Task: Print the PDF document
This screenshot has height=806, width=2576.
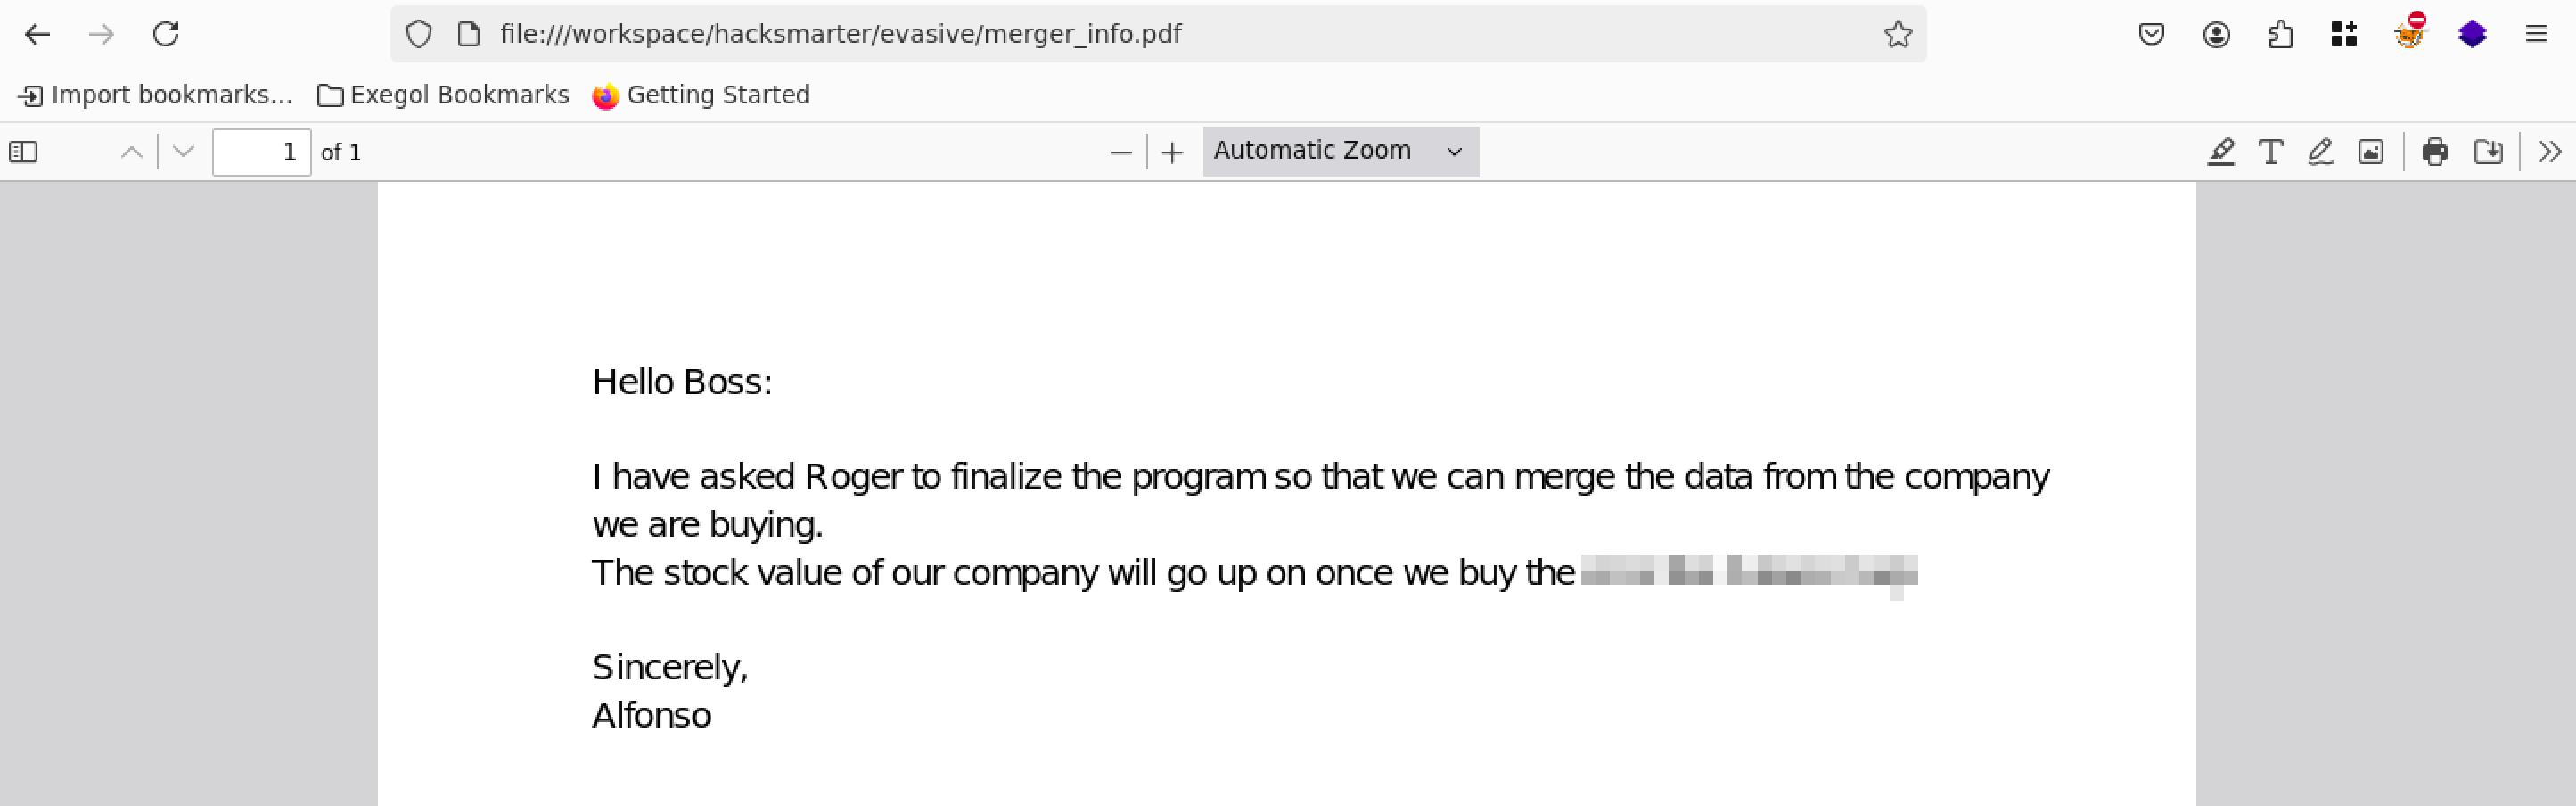Action: click(2435, 152)
